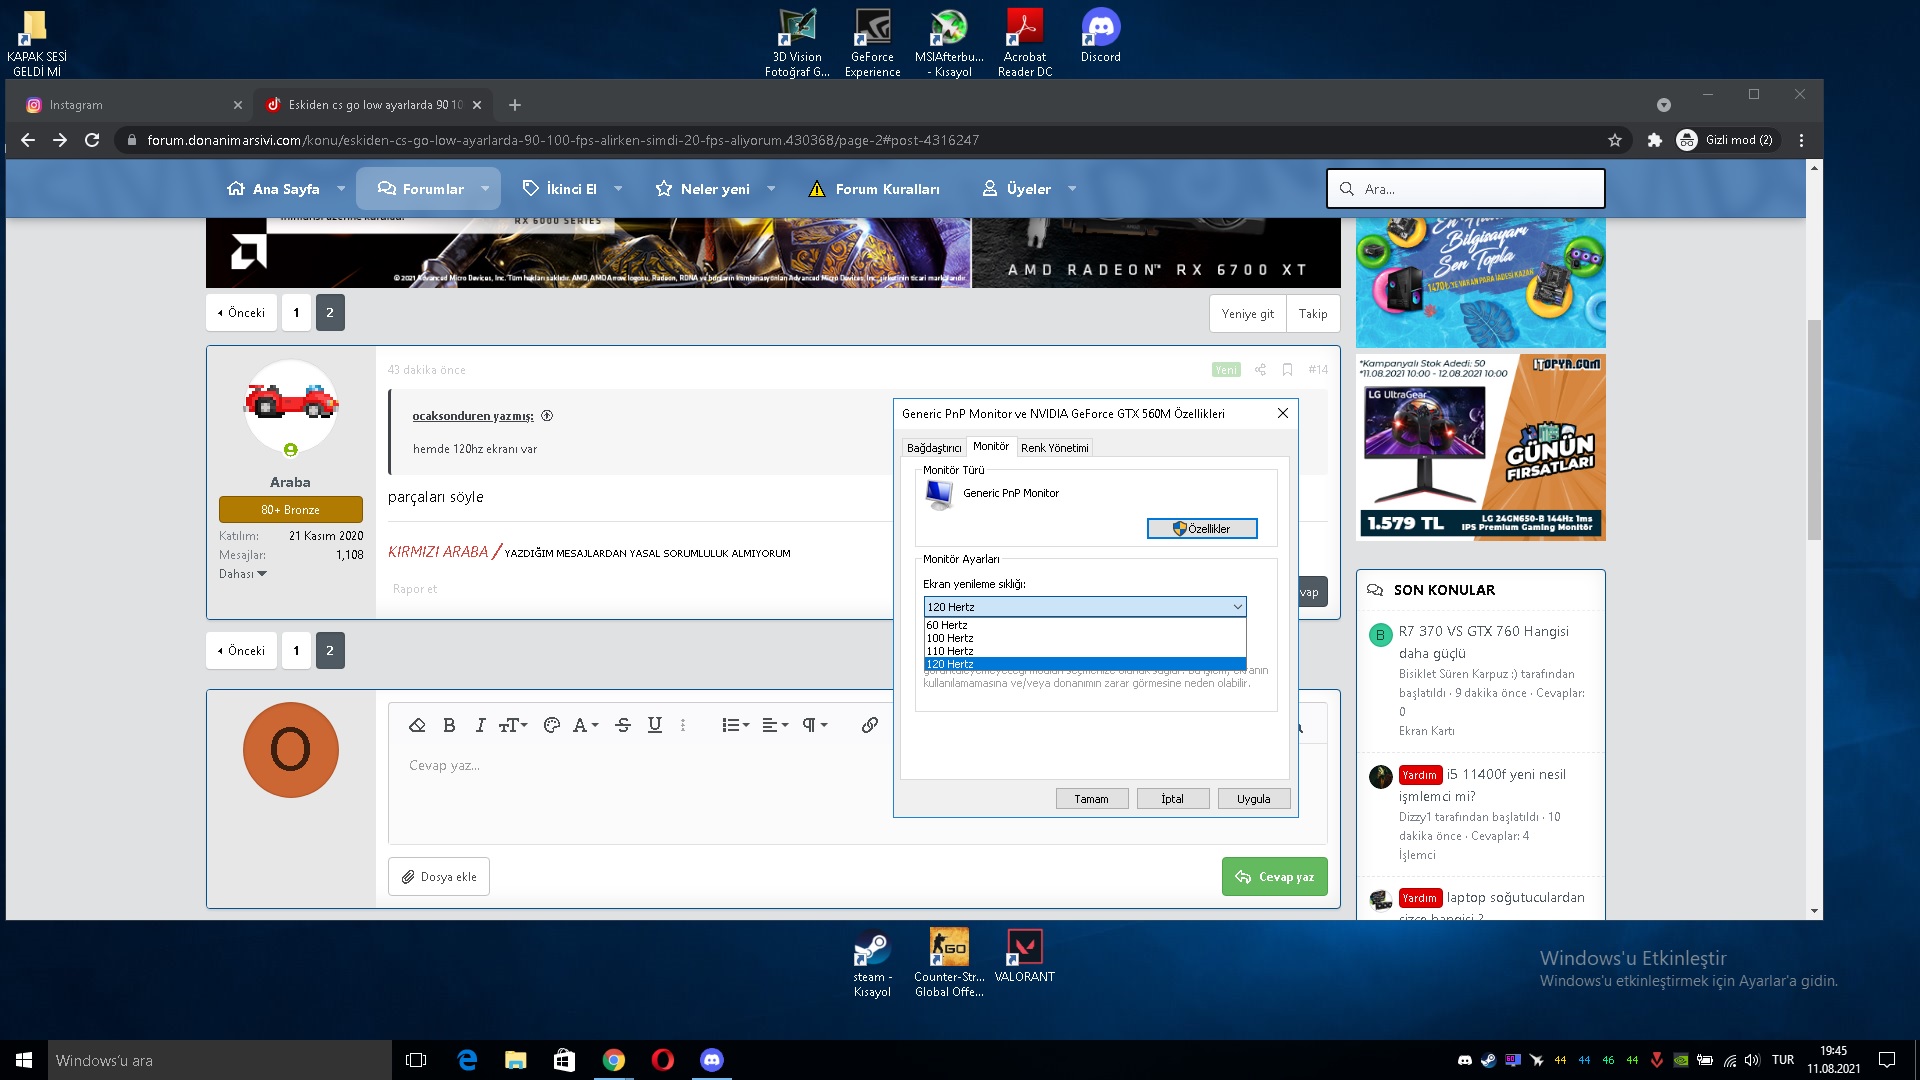This screenshot has width=1920, height=1080.
Task: Bookmark page with Chrome star icon
Action: pos(1615,140)
